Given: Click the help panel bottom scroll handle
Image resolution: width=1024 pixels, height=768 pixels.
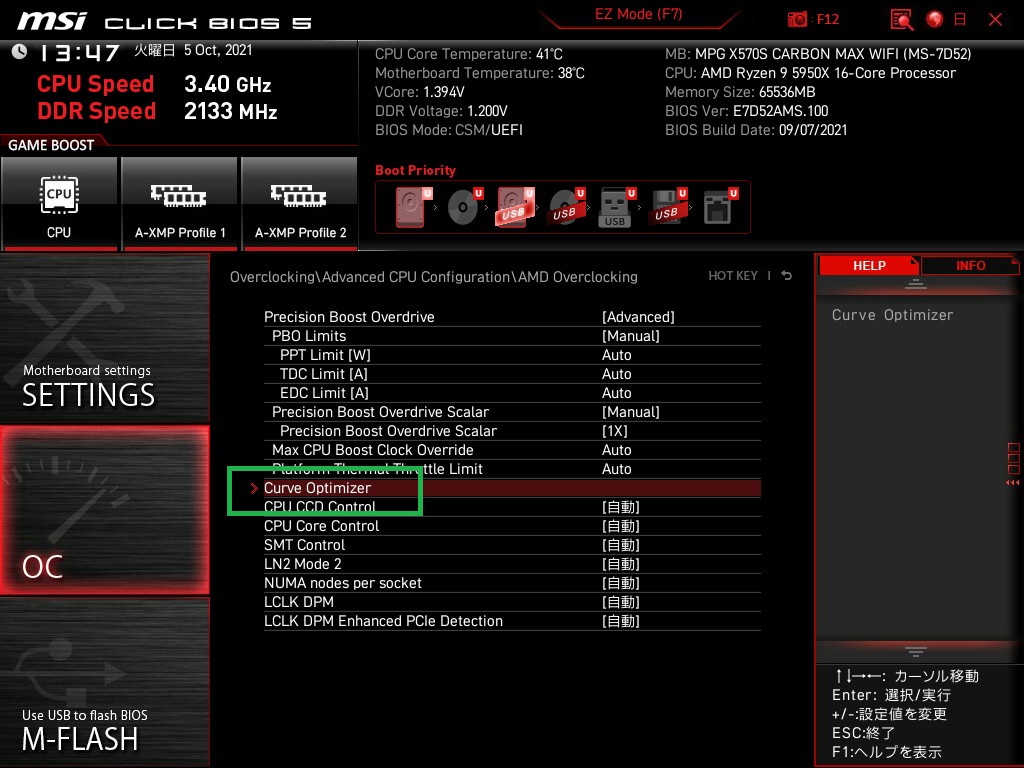Looking at the screenshot, I should pyautogui.click(x=916, y=651).
